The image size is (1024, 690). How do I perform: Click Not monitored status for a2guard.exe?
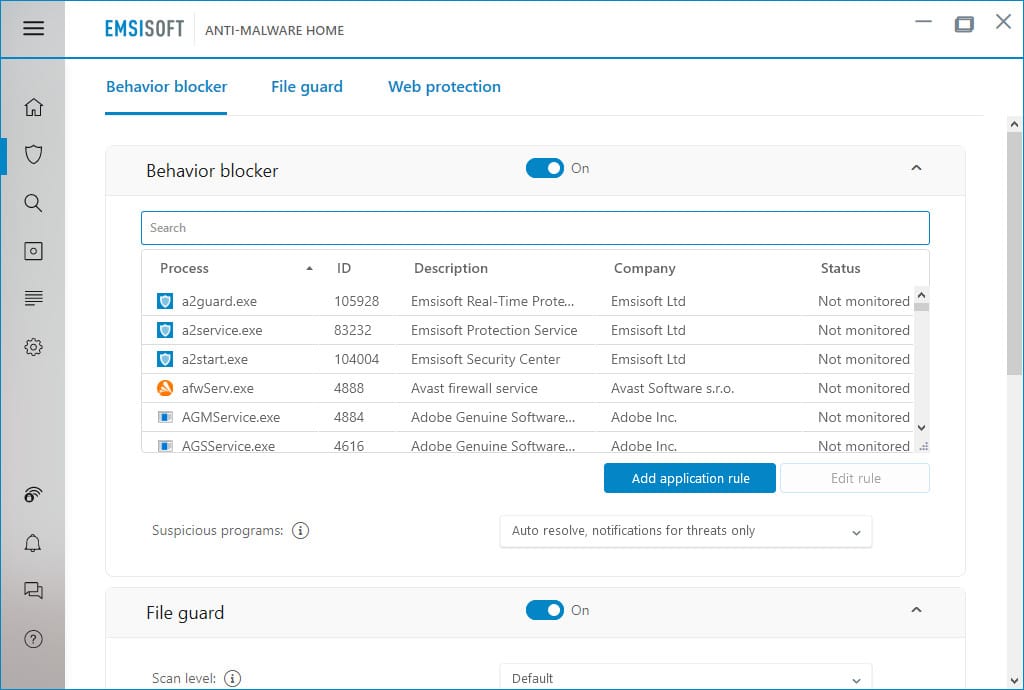coord(864,302)
